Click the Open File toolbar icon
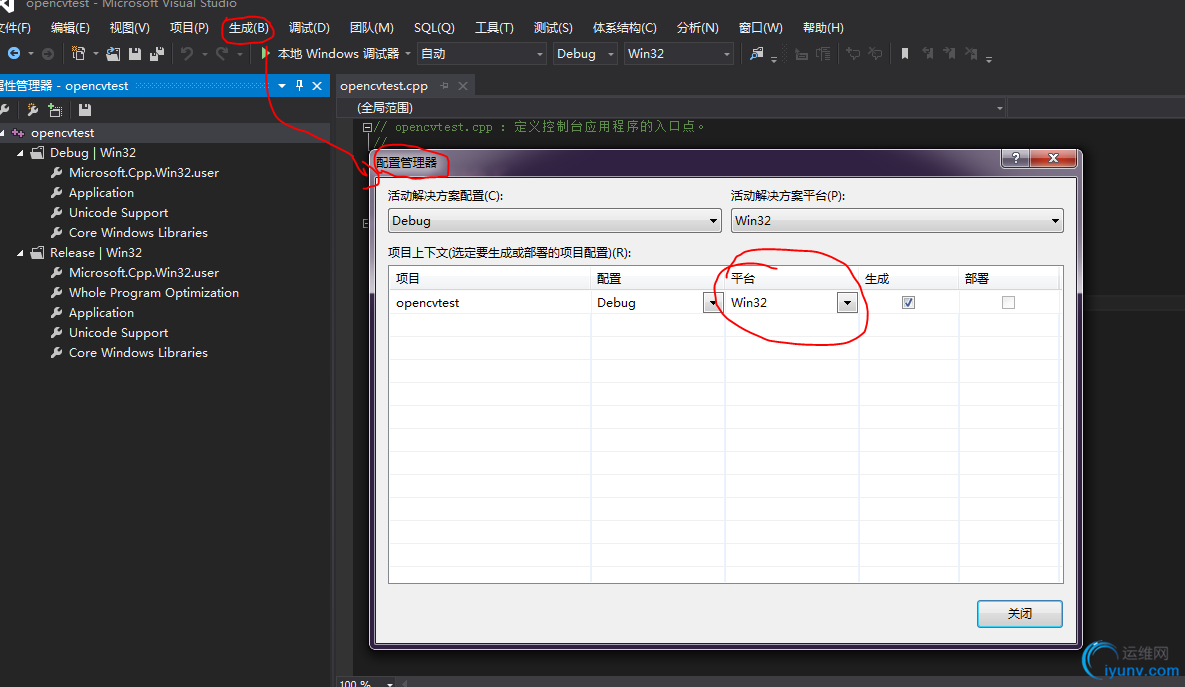Viewport: 1185px width, 687px height. click(x=113, y=54)
